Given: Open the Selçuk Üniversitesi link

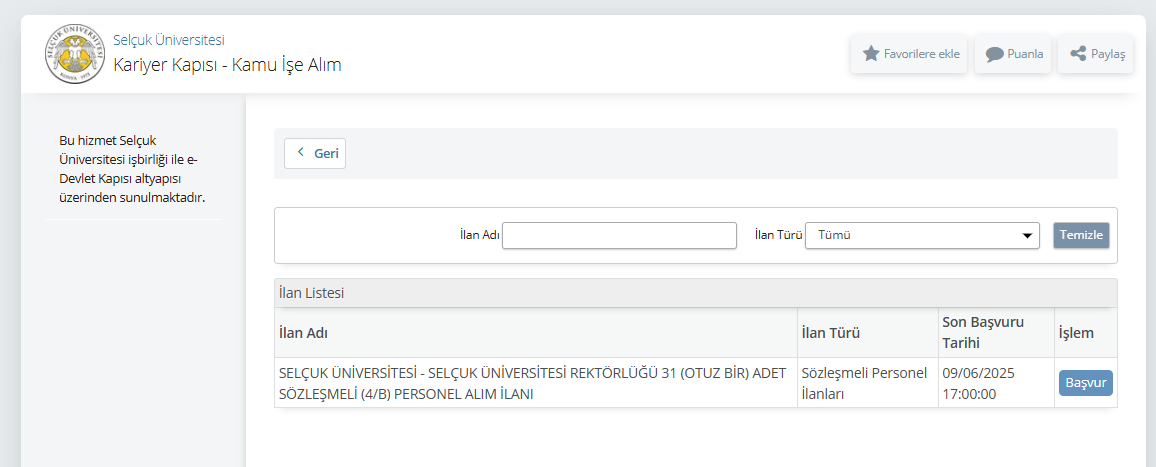Looking at the screenshot, I should point(169,41).
